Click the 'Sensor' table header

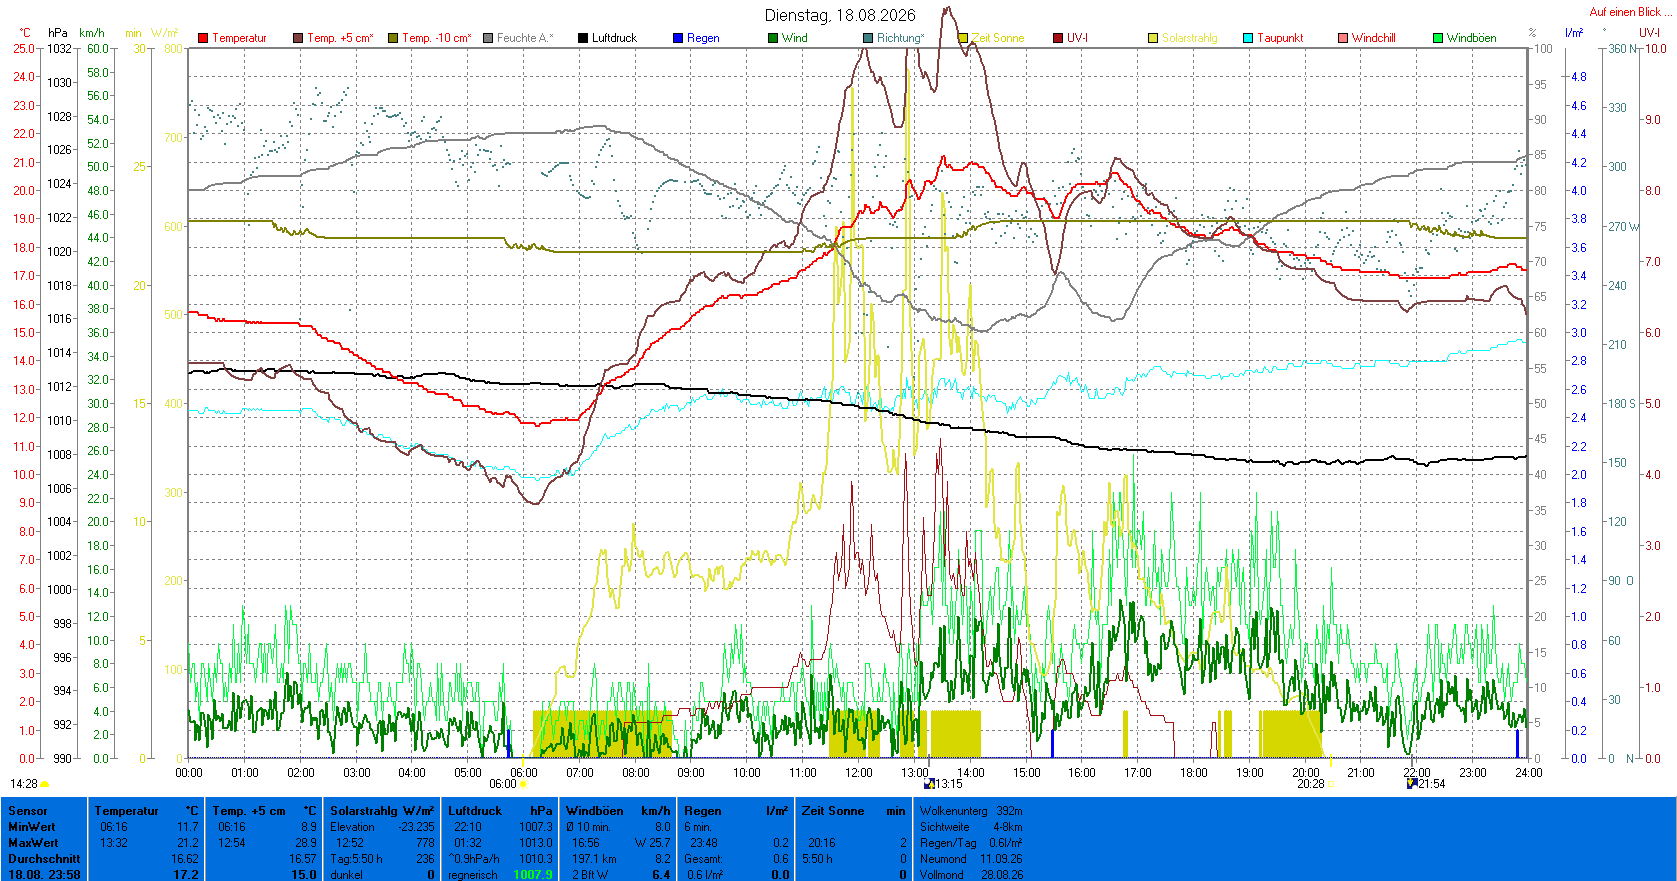tap(28, 811)
